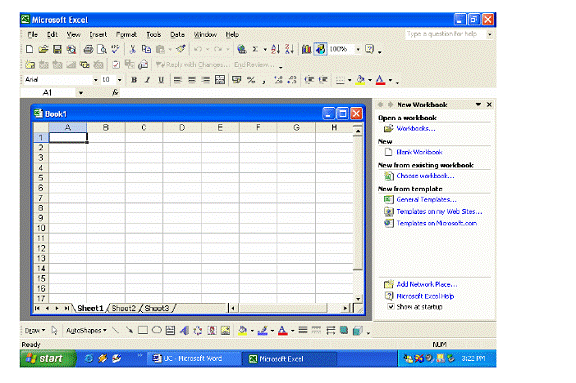Expand the AutoSum dropdown arrow

pos(265,49)
